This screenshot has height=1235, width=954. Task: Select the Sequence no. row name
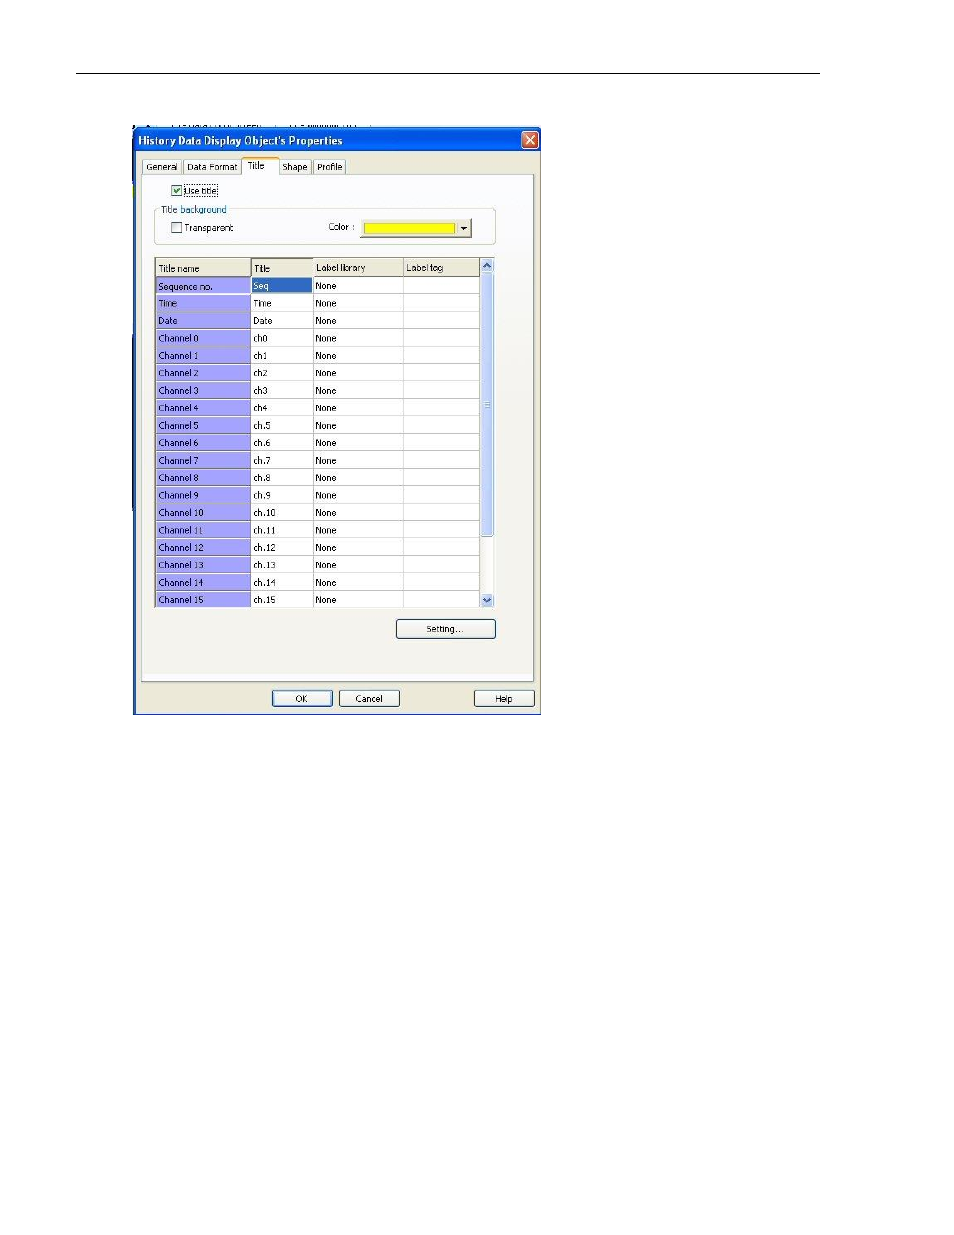(203, 286)
